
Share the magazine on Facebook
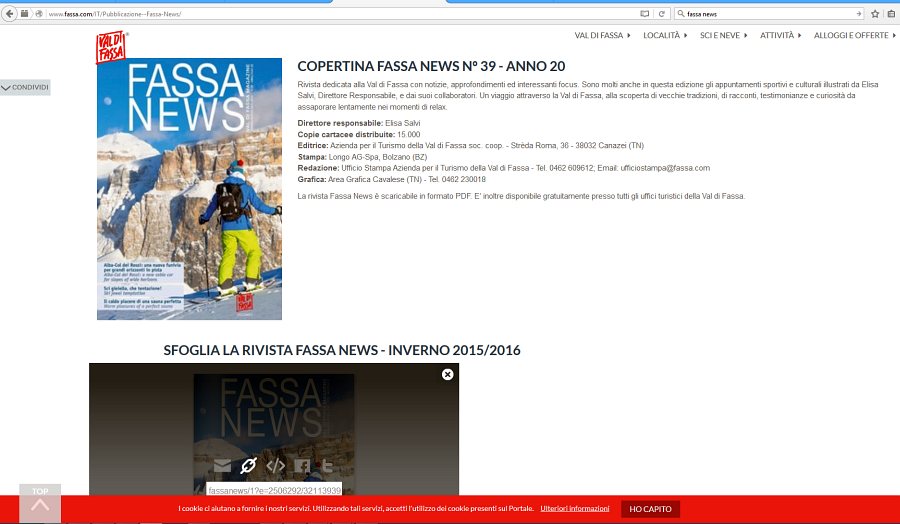[x=302, y=465]
